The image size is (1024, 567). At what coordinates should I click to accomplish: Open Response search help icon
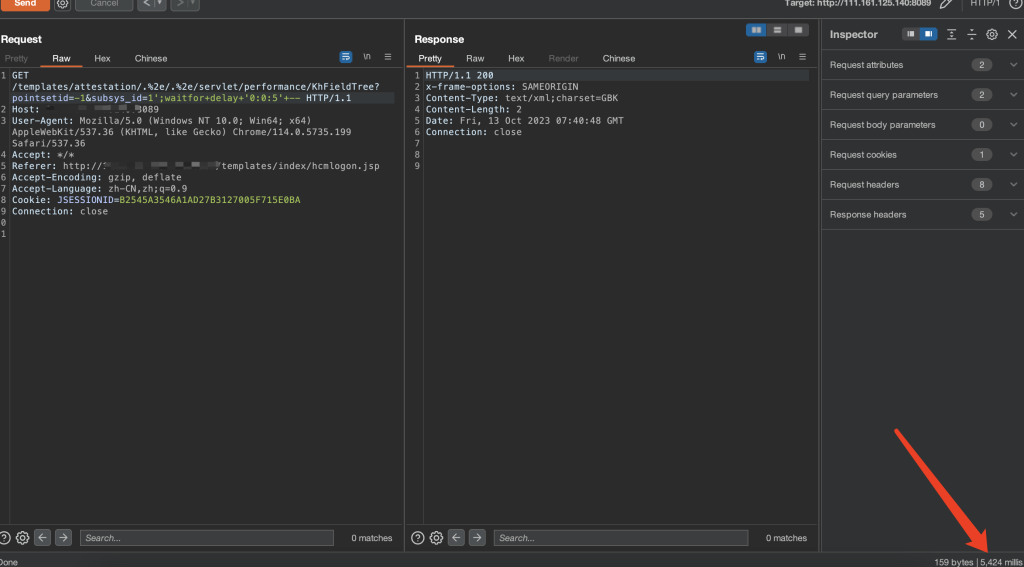pos(418,538)
